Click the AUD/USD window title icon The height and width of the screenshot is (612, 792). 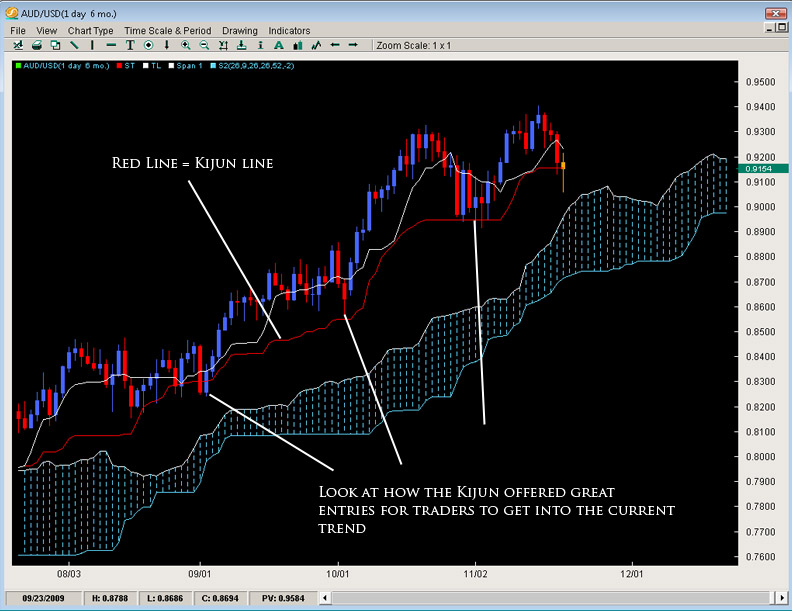tap(12, 13)
